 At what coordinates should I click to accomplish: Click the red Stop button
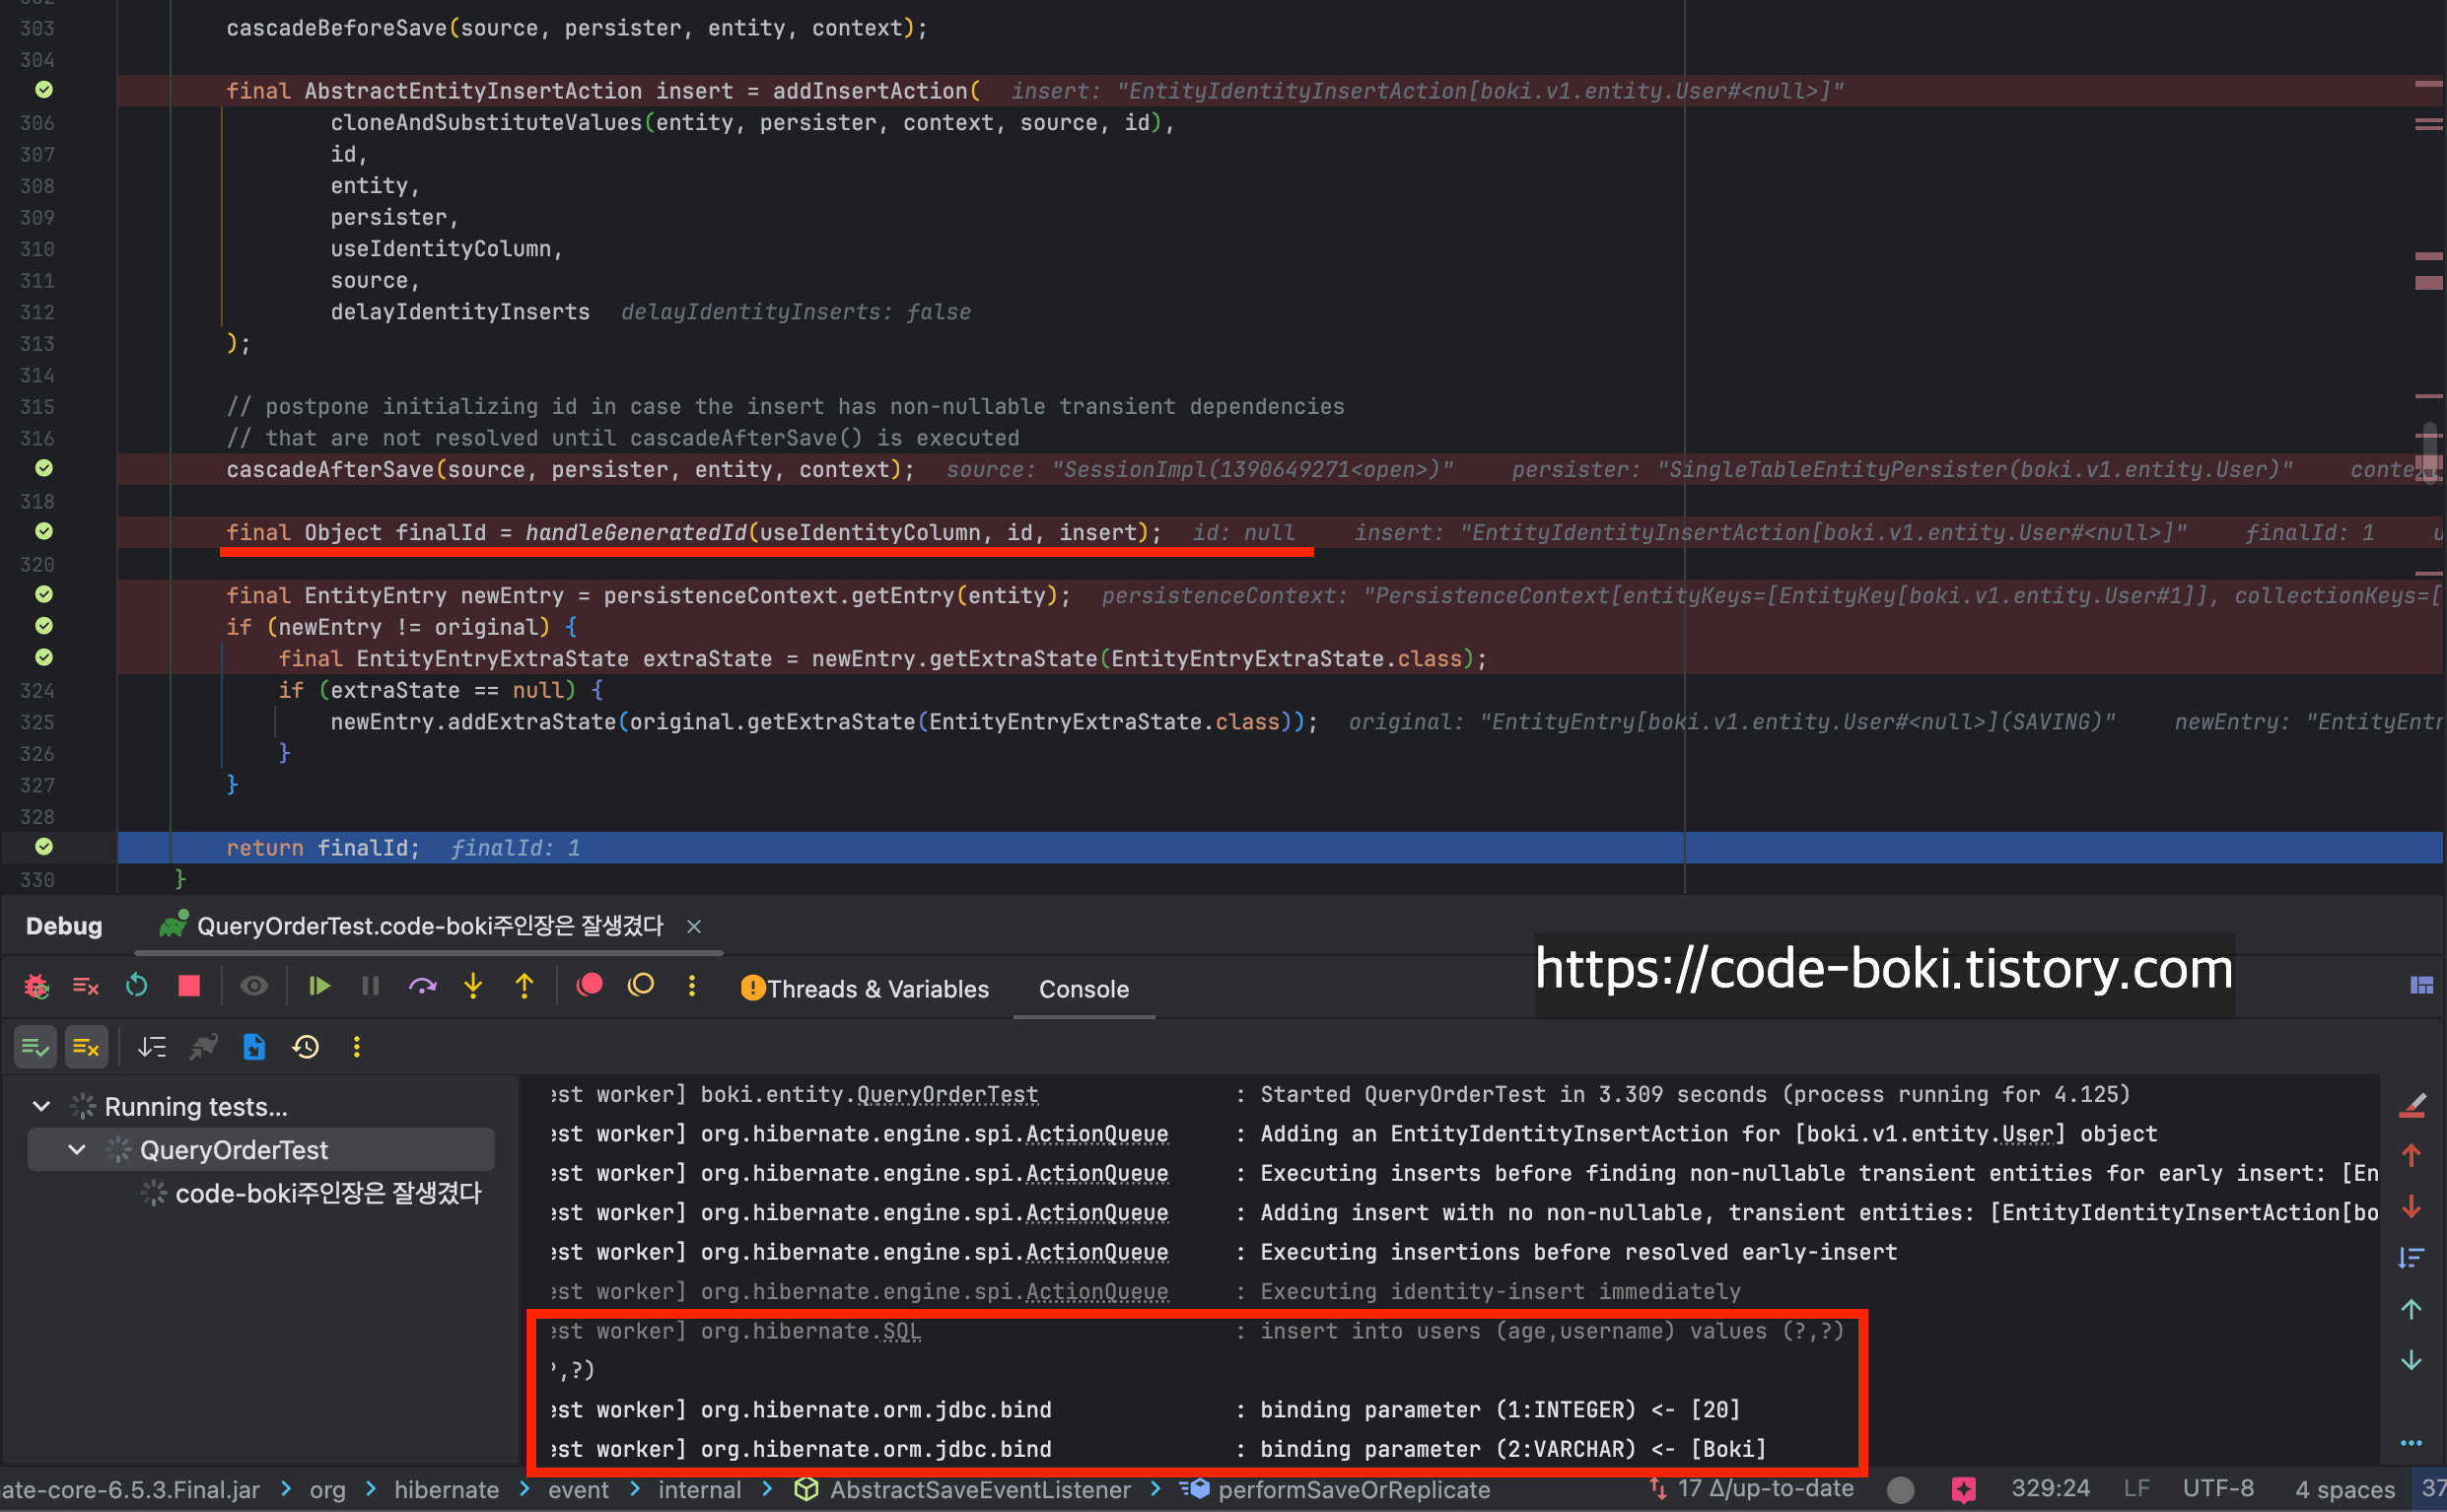point(189,987)
